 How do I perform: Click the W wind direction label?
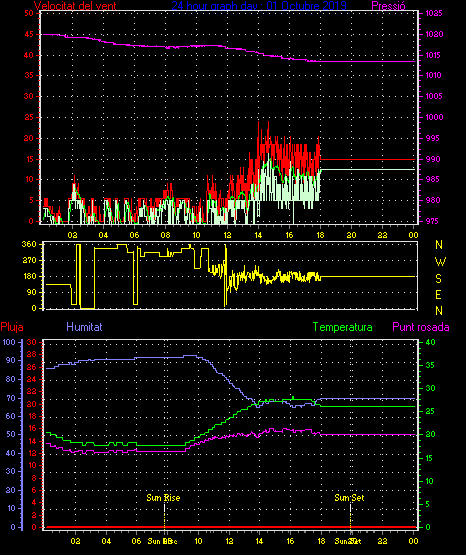click(440, 262)
